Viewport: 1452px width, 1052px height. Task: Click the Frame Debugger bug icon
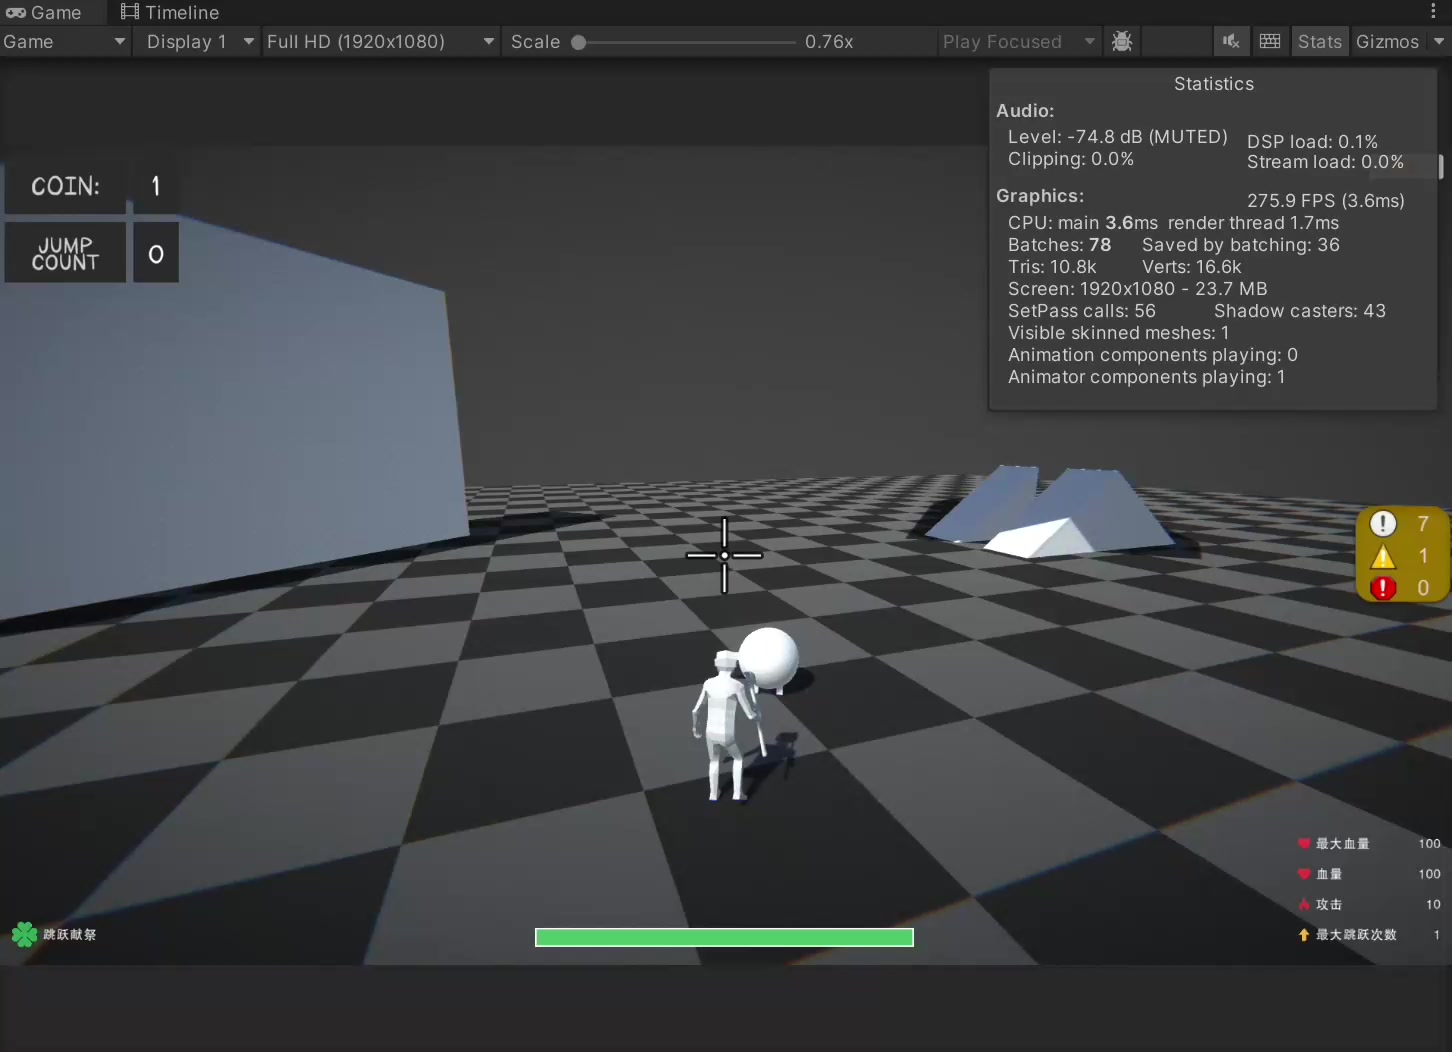(1122, 42)
